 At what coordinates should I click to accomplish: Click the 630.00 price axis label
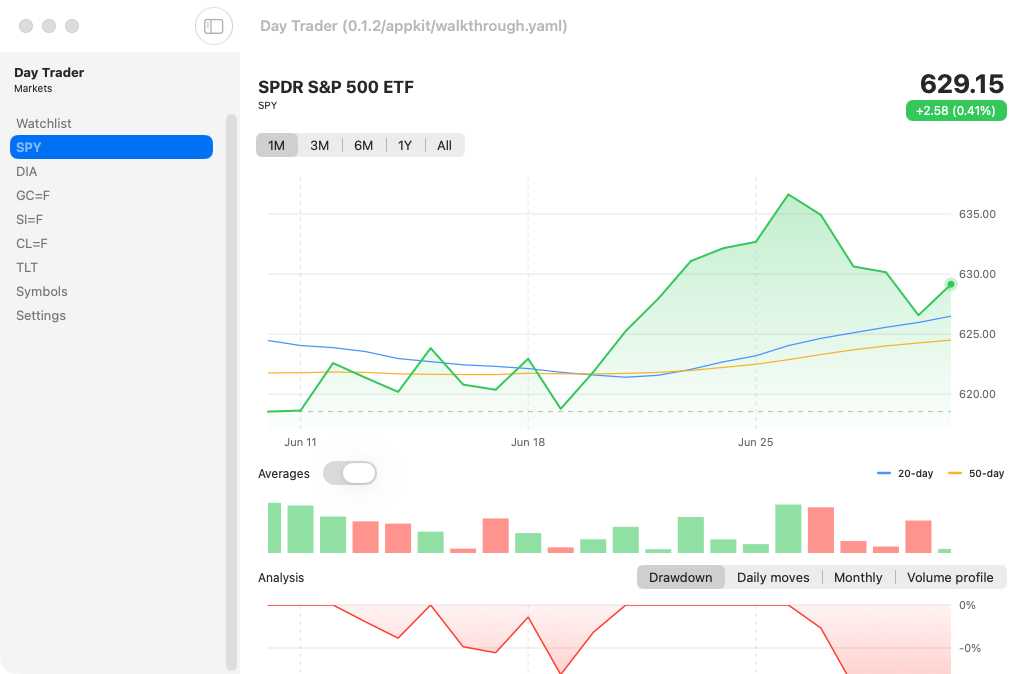coord(977,274)
